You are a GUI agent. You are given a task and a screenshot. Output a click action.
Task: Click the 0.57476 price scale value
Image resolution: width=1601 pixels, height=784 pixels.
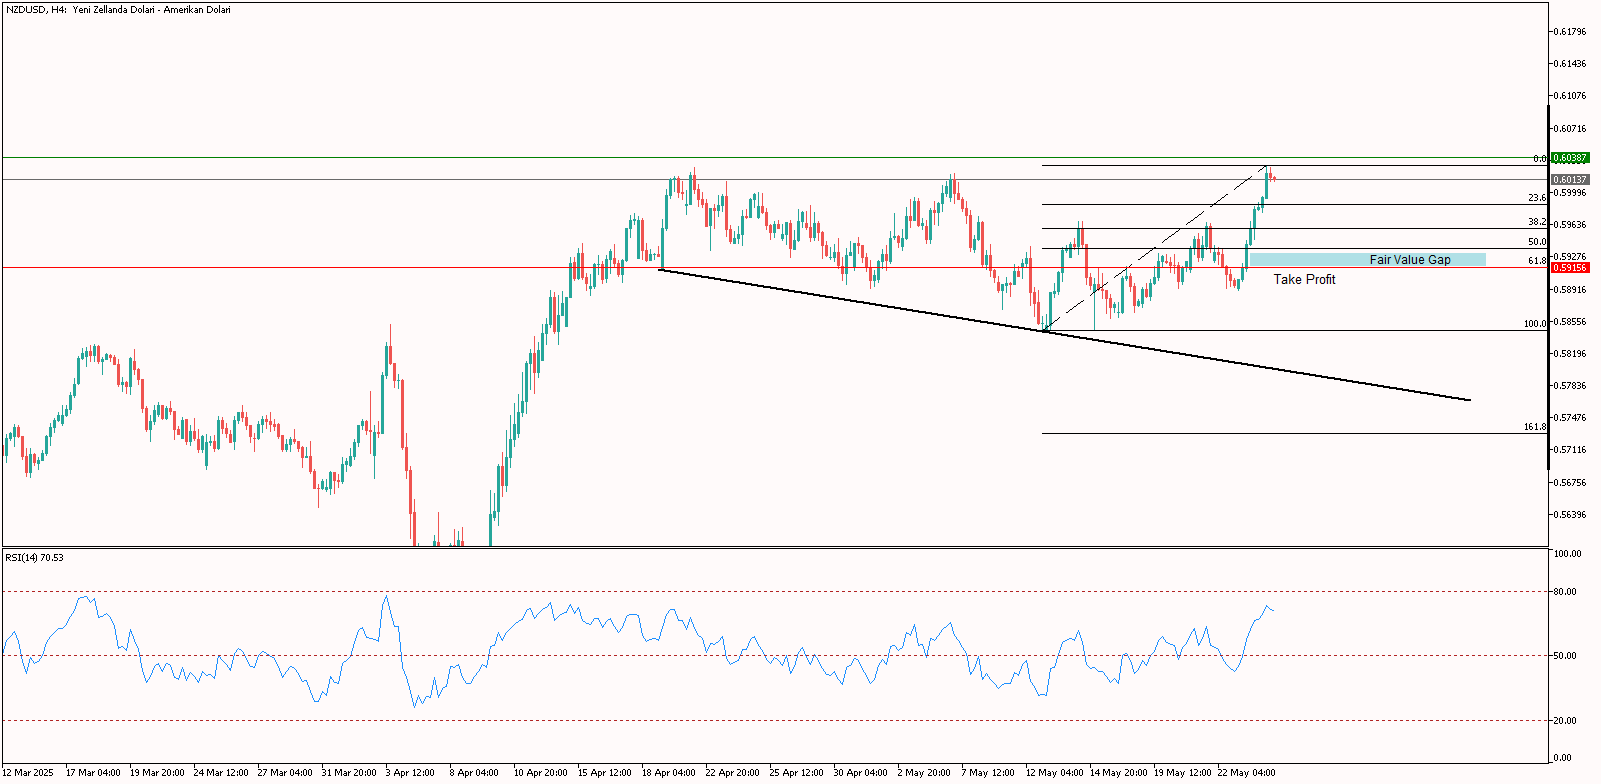(1570, 418)
